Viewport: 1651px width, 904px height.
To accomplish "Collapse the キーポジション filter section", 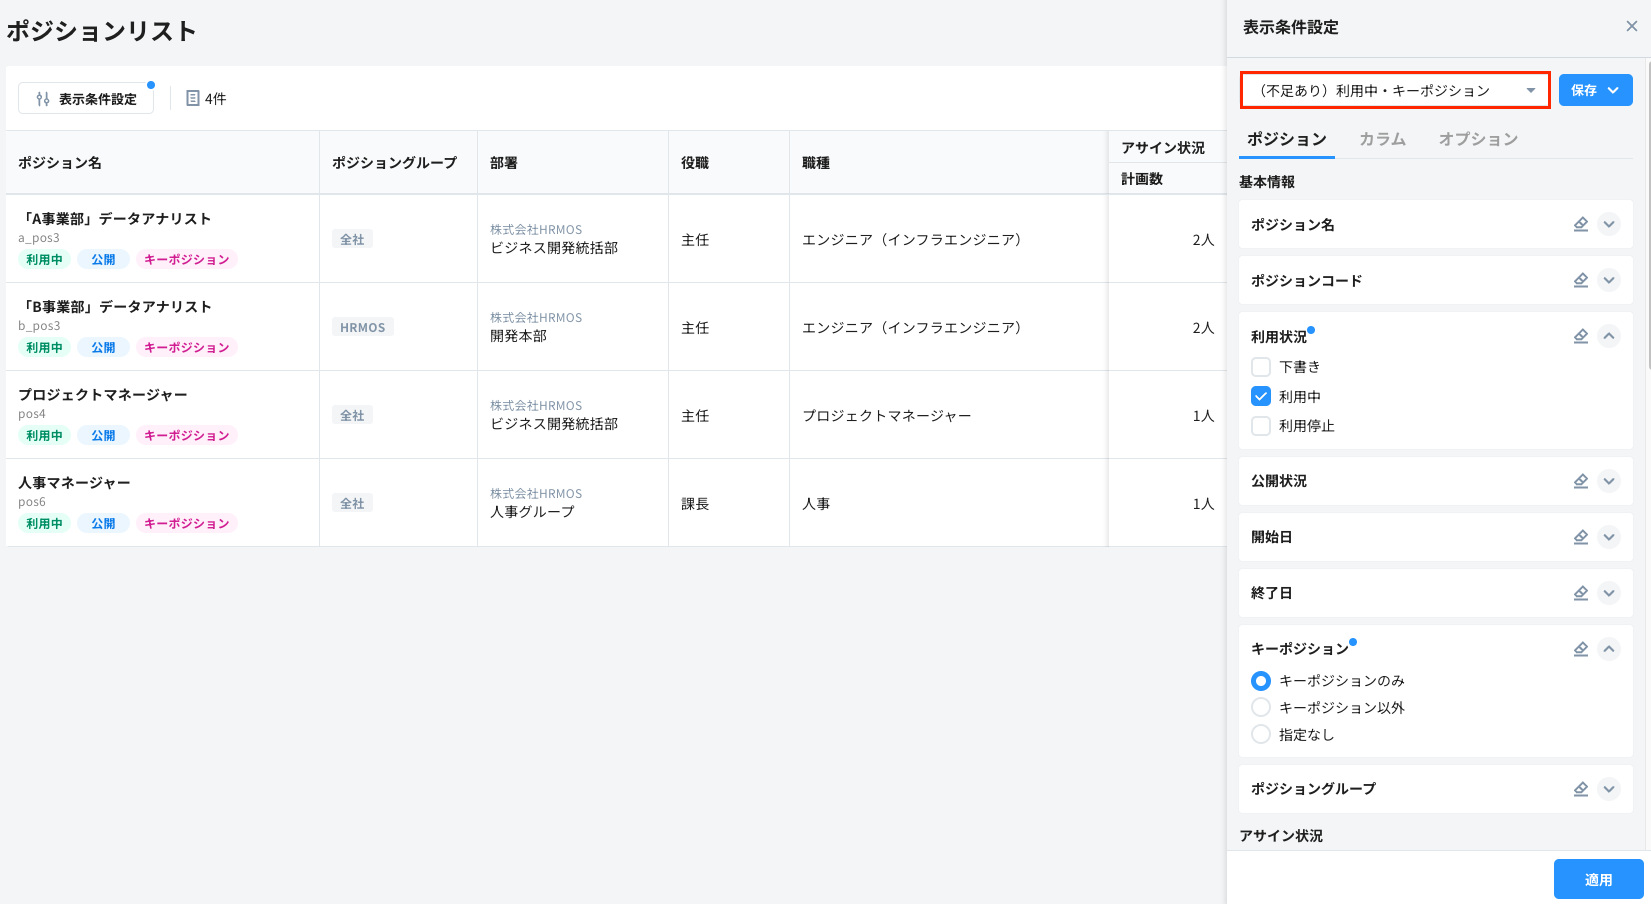I will 1609,649.
